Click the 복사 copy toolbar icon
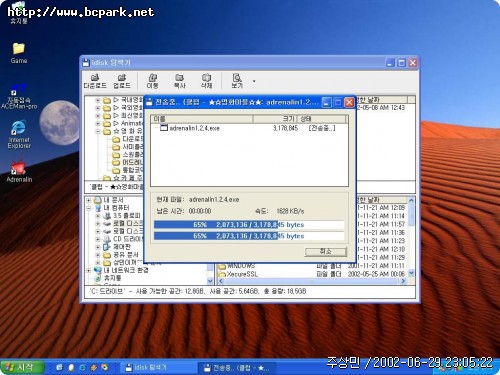 pos(179,81)
